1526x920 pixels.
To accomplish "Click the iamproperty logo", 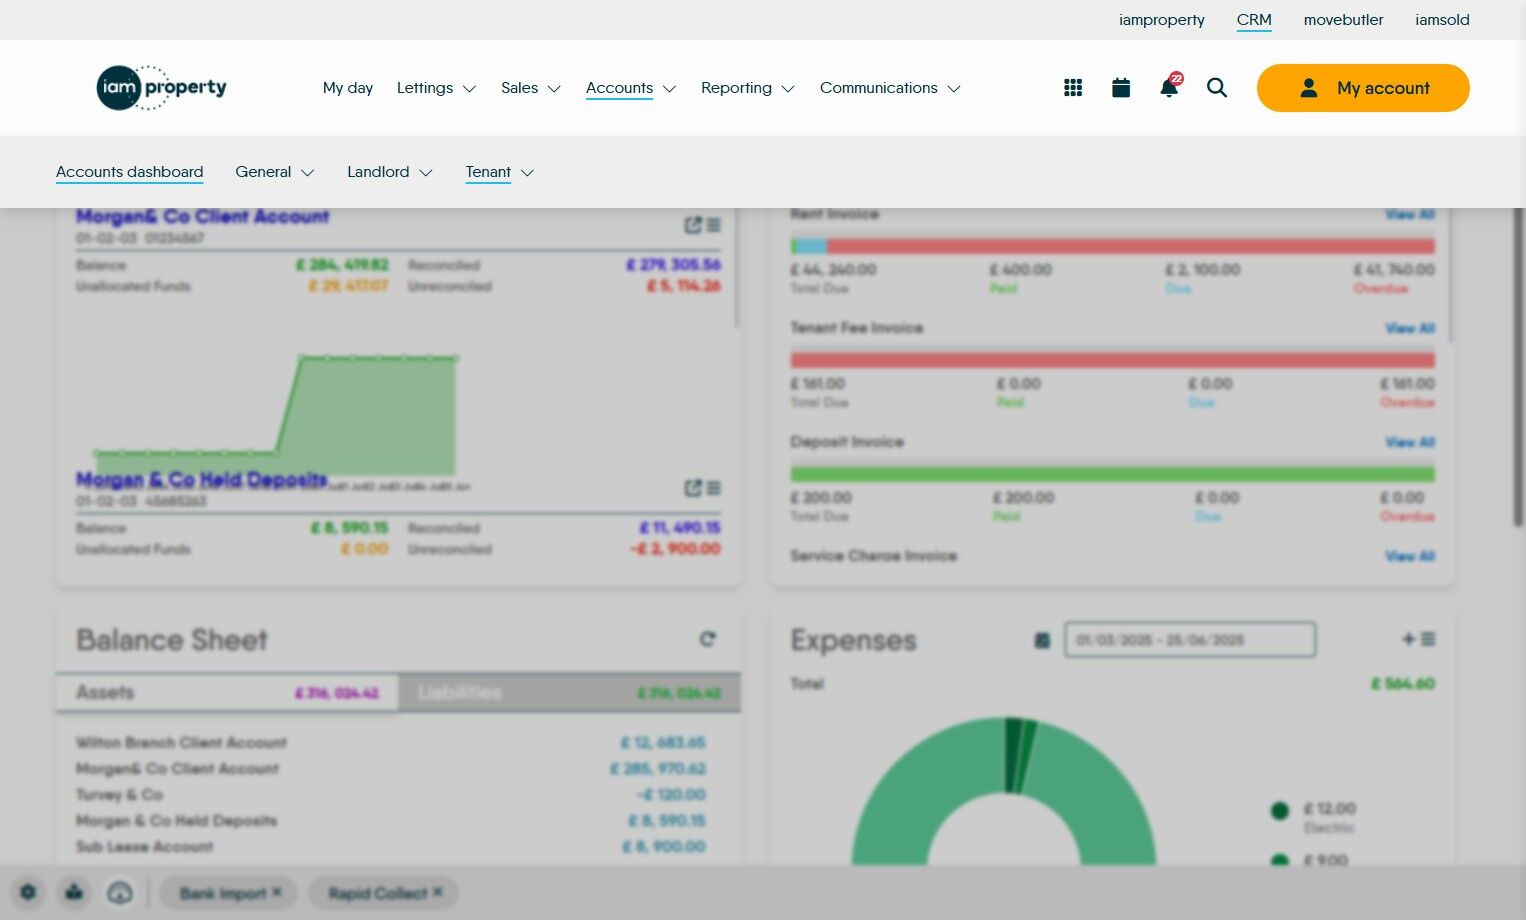I will [161, 88].
